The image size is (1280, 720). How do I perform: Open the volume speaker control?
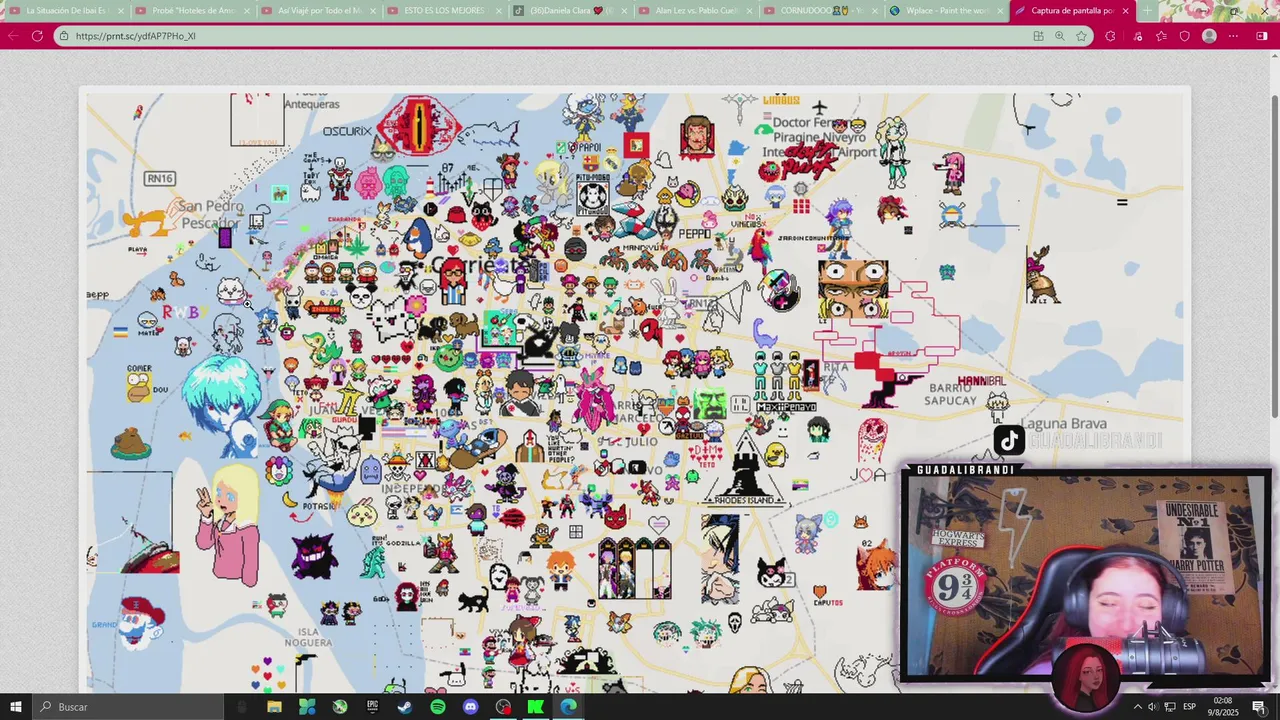click(x=1152, y=707)
